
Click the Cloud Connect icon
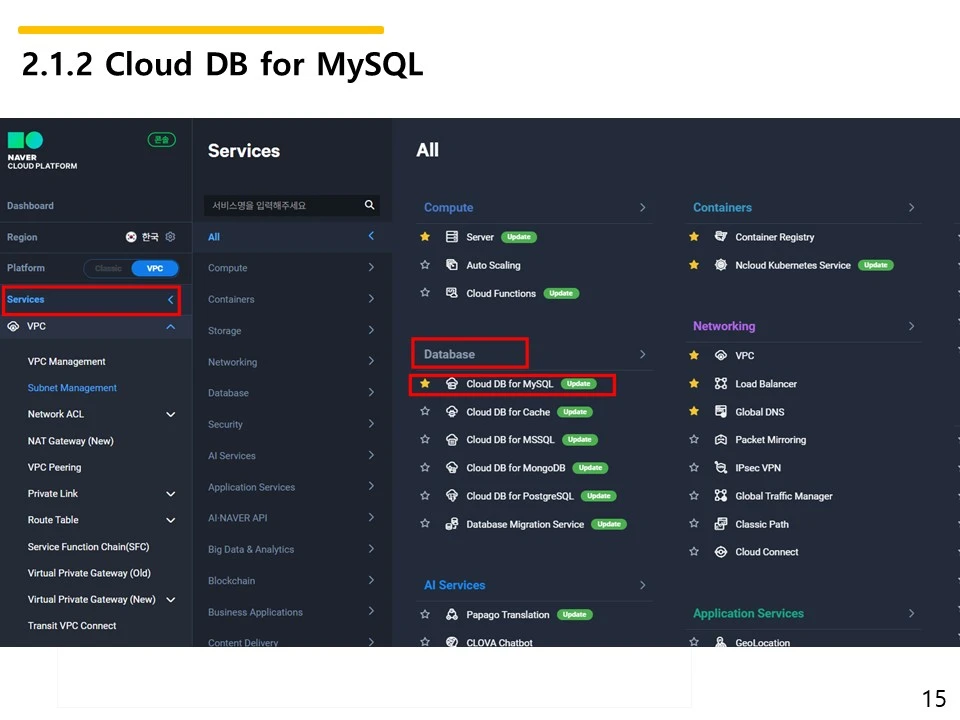coord(721,552)
